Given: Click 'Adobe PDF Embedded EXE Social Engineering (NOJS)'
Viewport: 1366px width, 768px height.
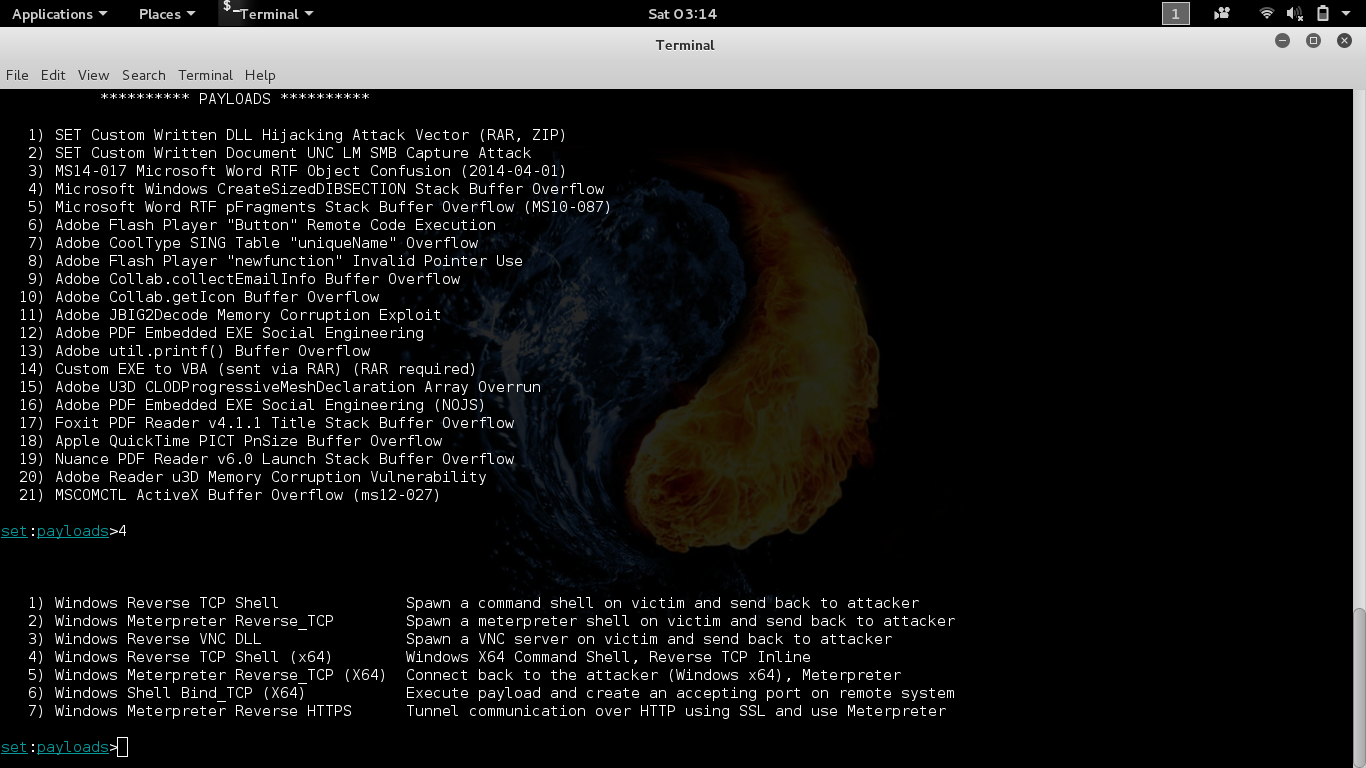Looking at the screenshot, I should [270, 405].
